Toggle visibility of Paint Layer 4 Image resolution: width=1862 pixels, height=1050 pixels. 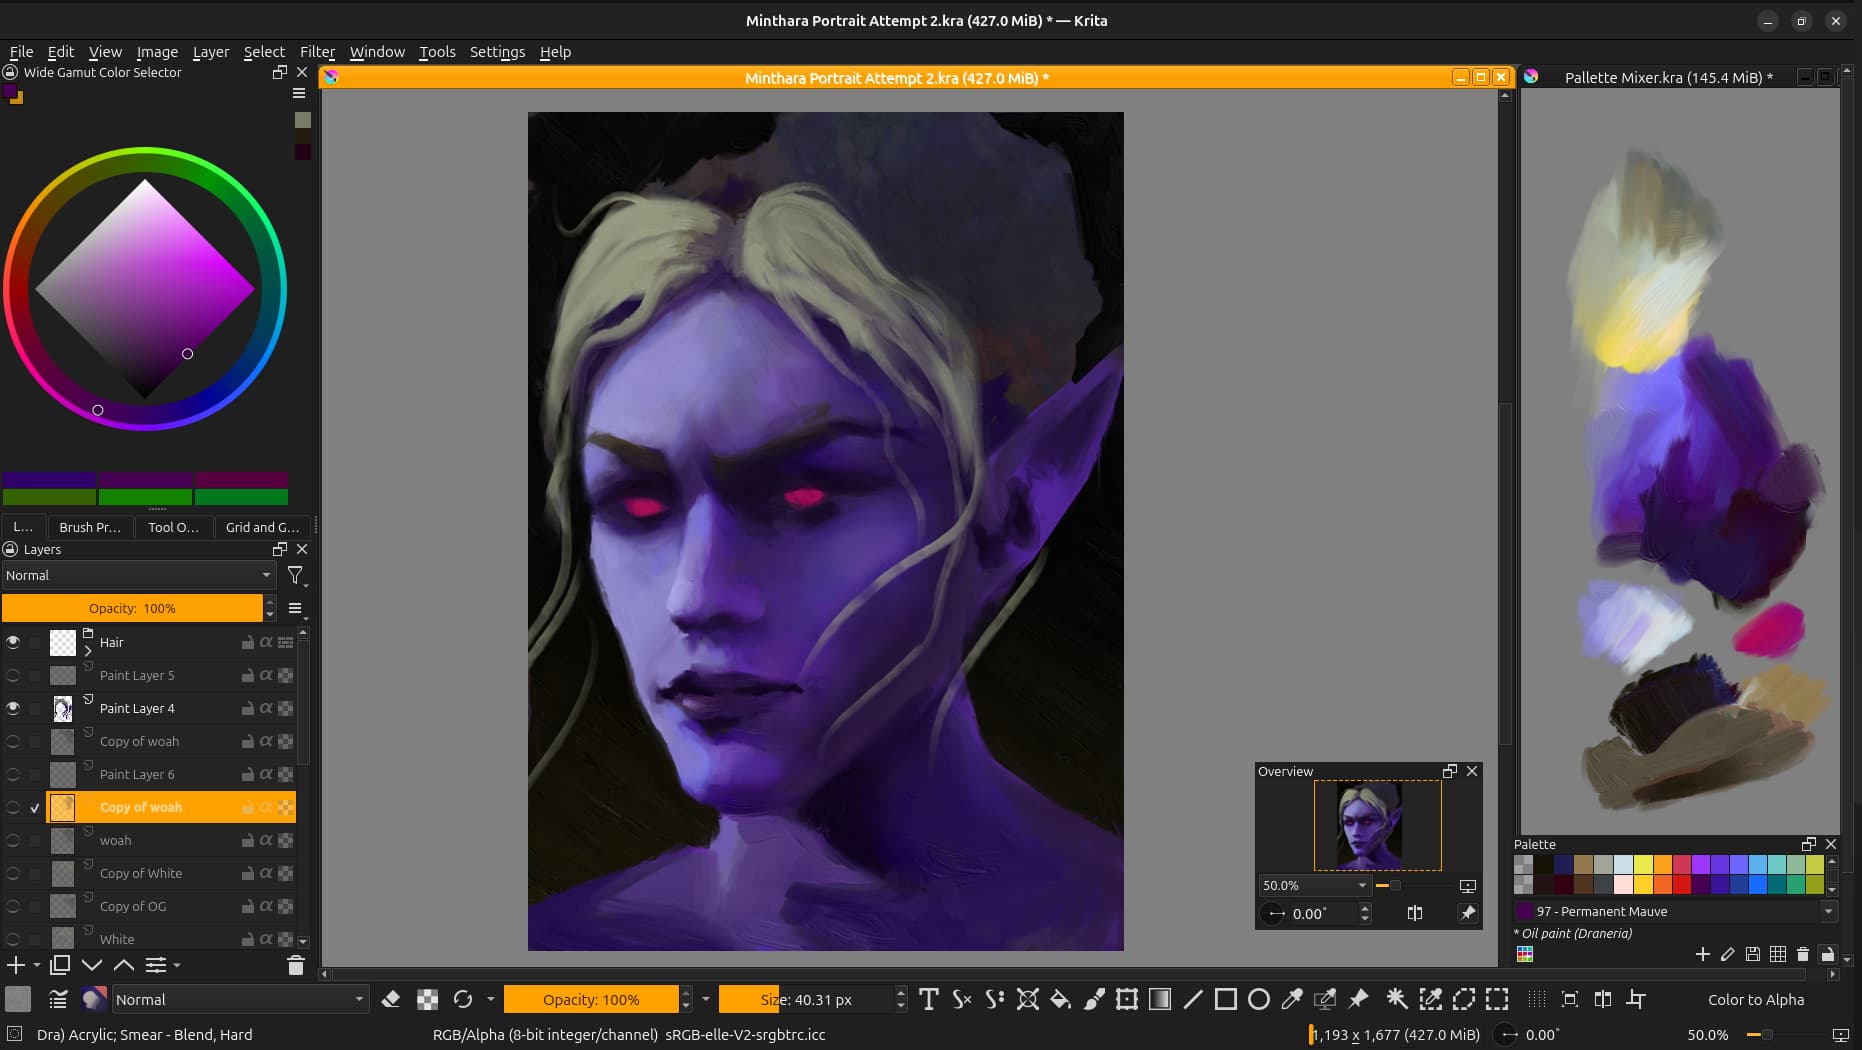tap(13, 708)
